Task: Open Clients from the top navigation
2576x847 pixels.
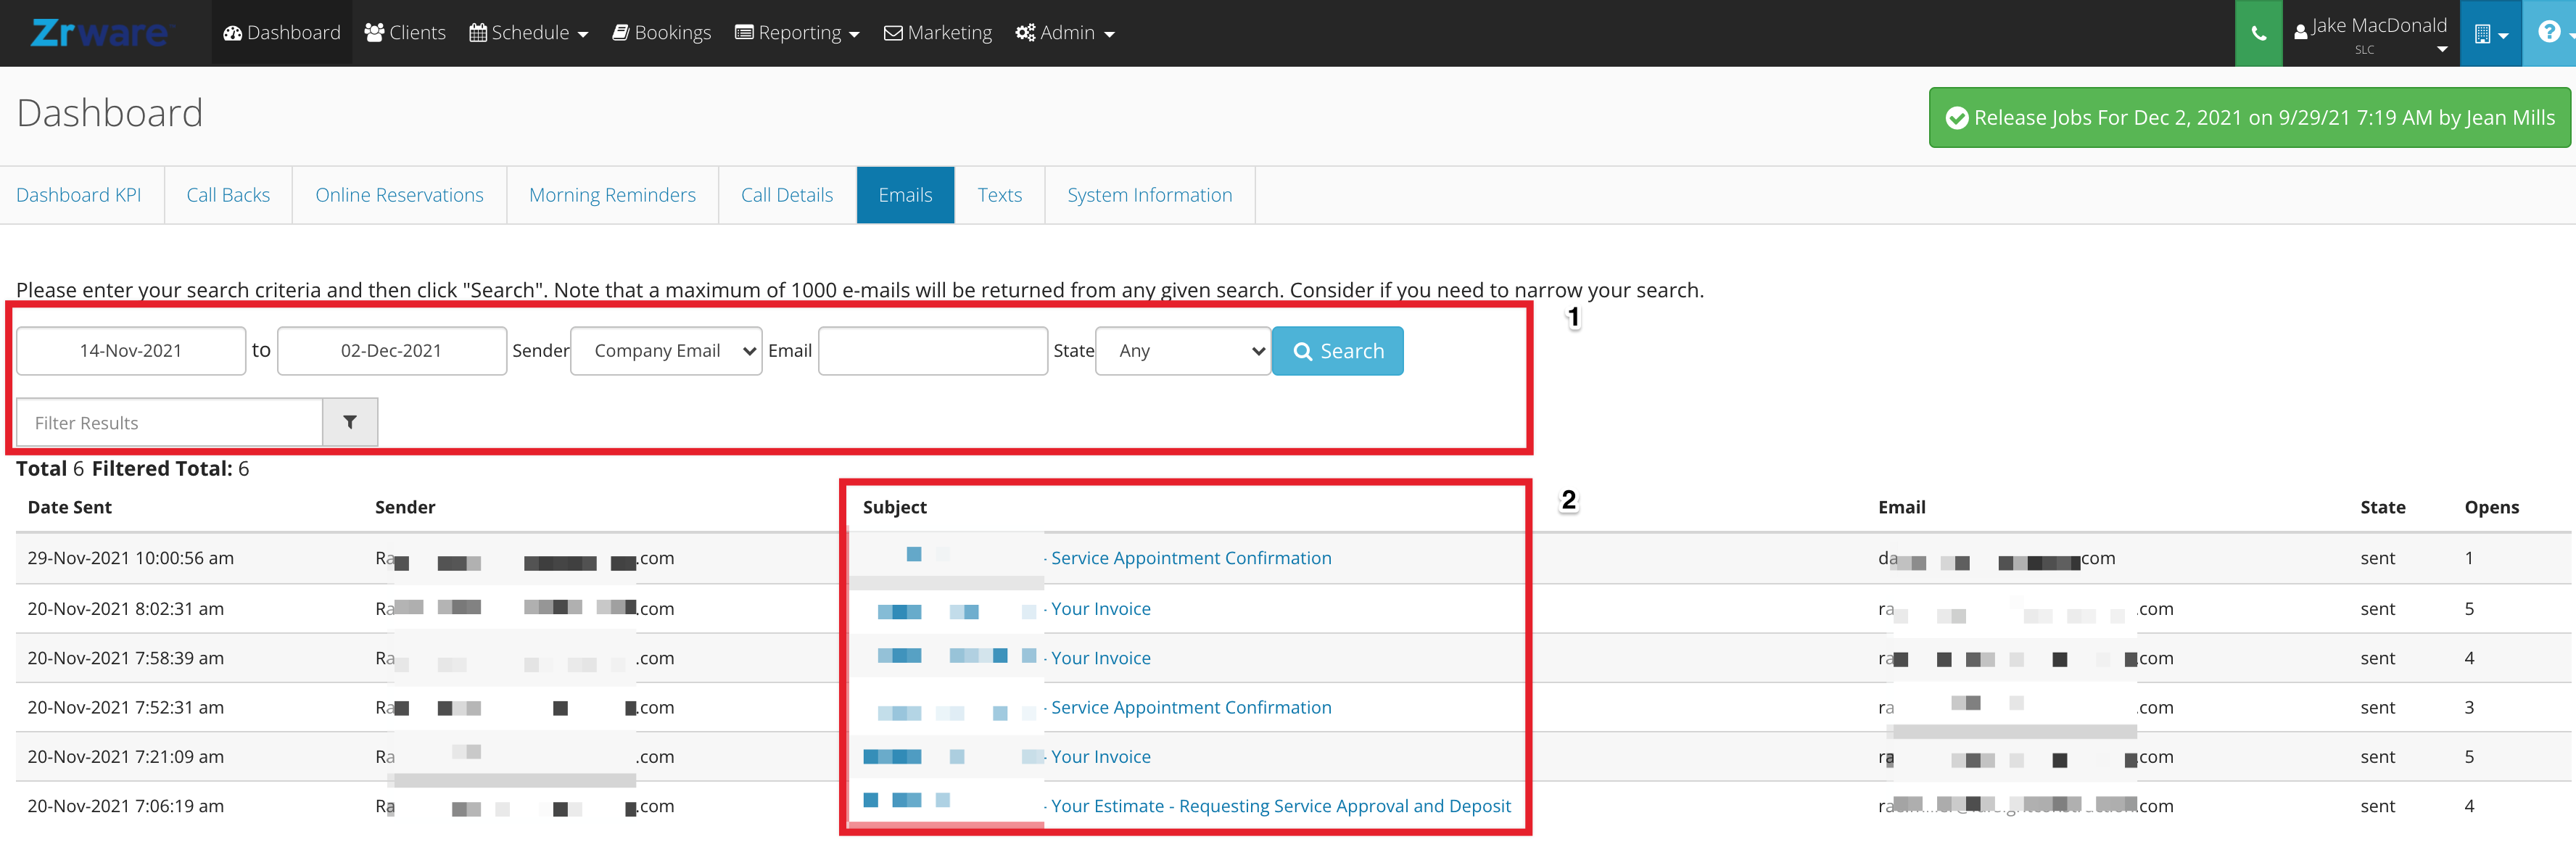Action: 405,33
